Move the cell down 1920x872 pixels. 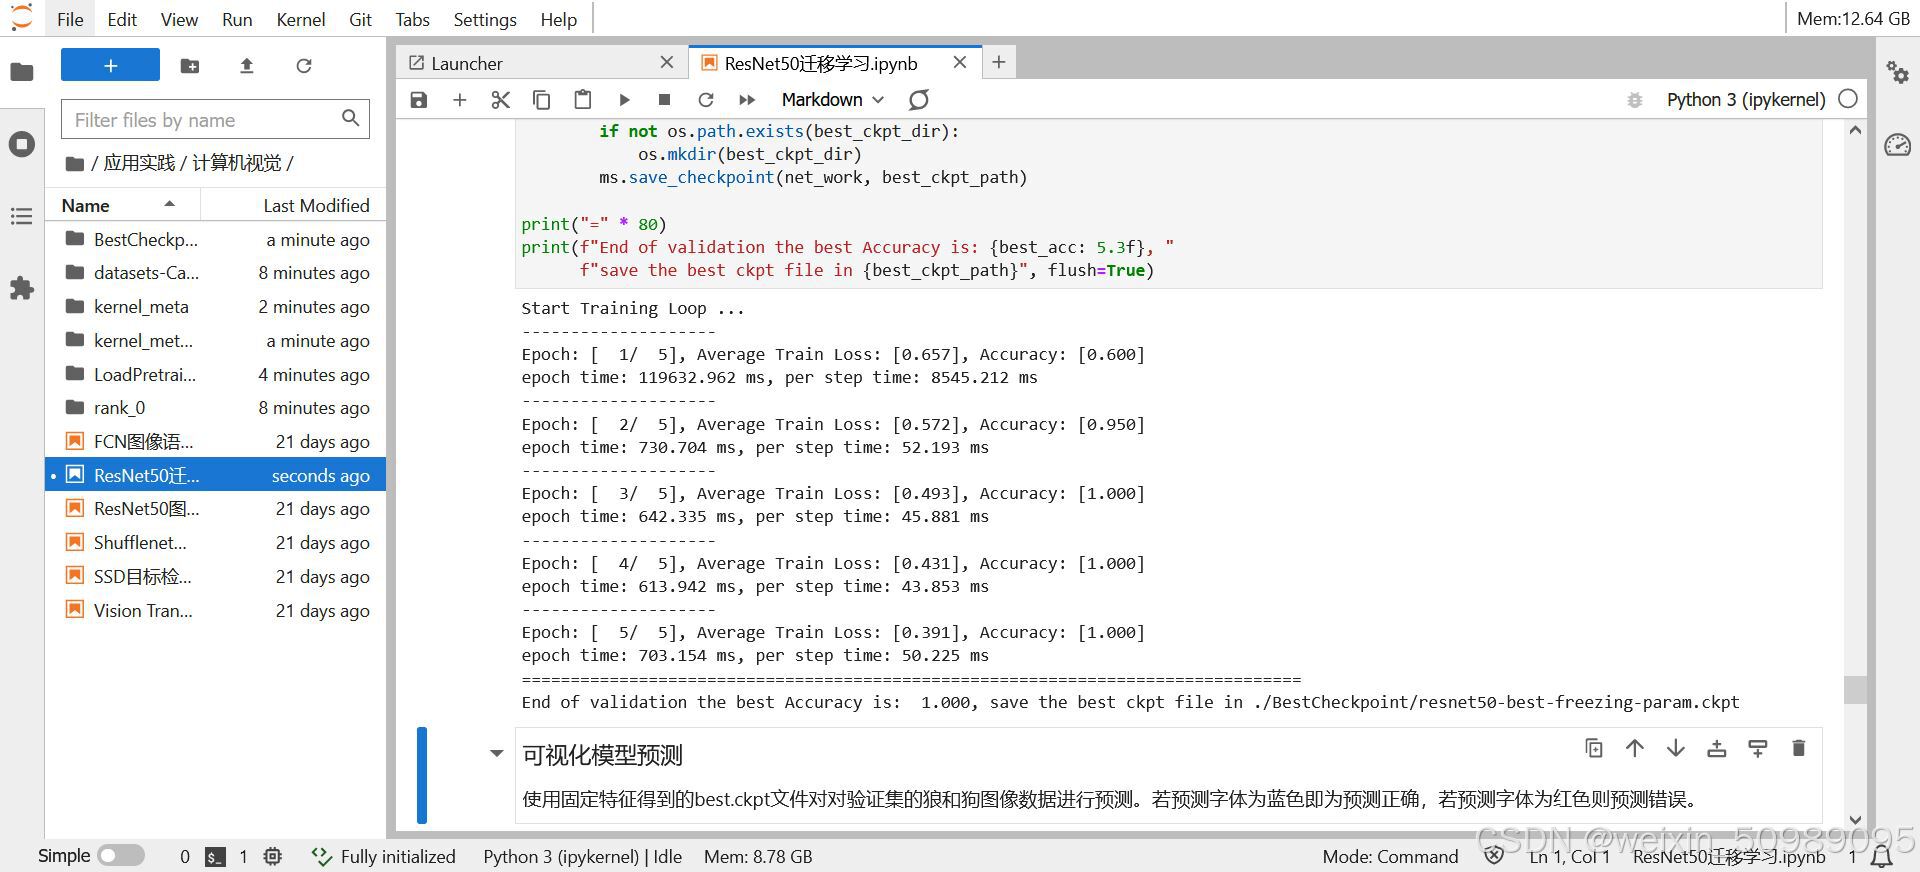point(1676,748)
